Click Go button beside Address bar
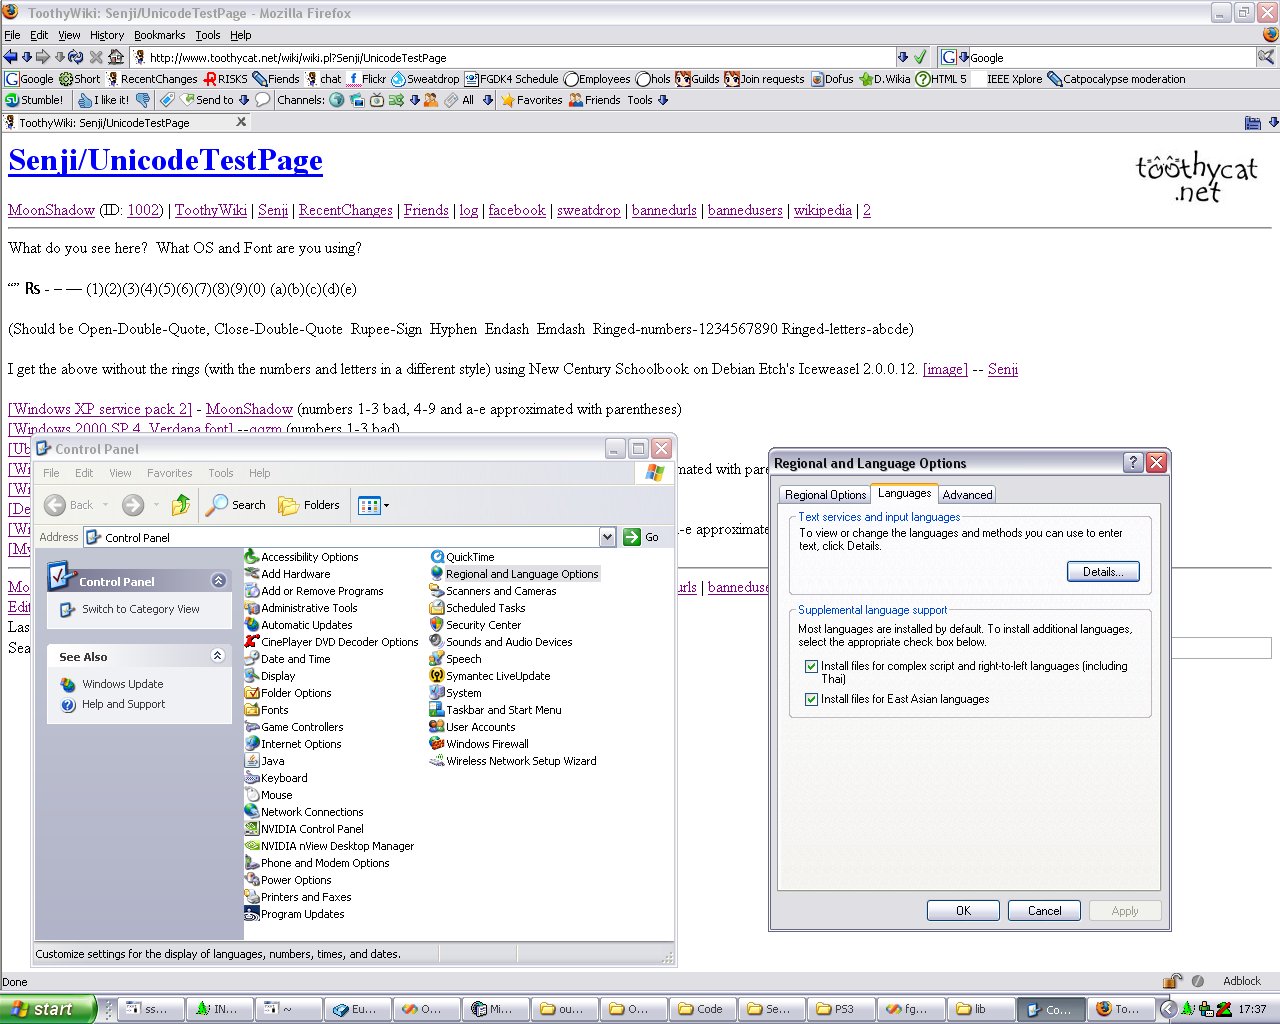The width and height of the screenshot is (1280, 1024). pyautogui.click(x=642, y=537)
